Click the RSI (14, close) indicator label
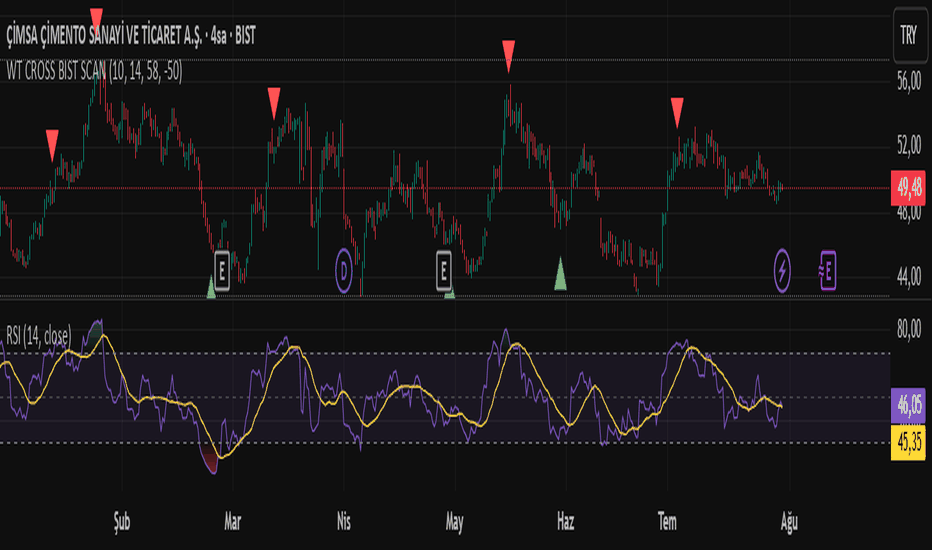Screen dimensions: 932x550 click(x=39, y=336)
